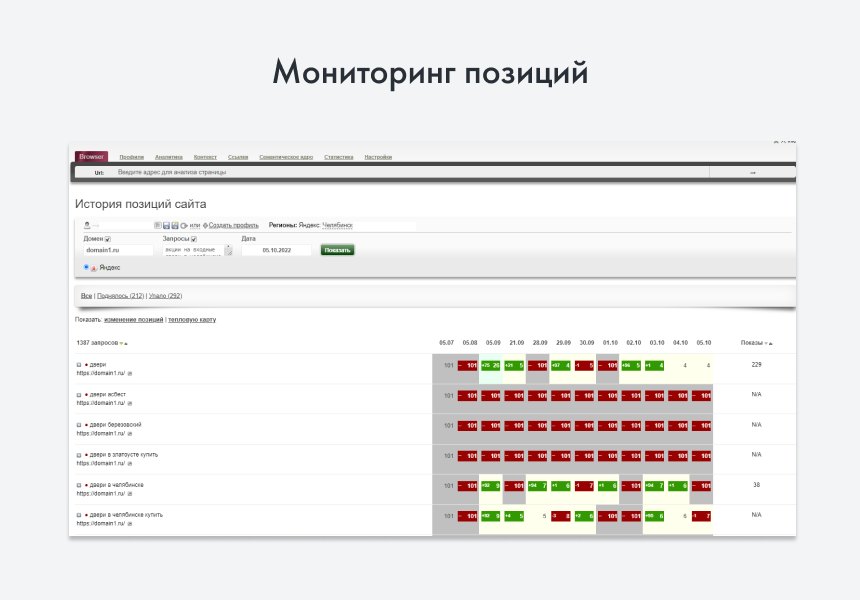The image size is (860, 600).
Task: Click the Yandex logo icon
Action: click(94, 268)
